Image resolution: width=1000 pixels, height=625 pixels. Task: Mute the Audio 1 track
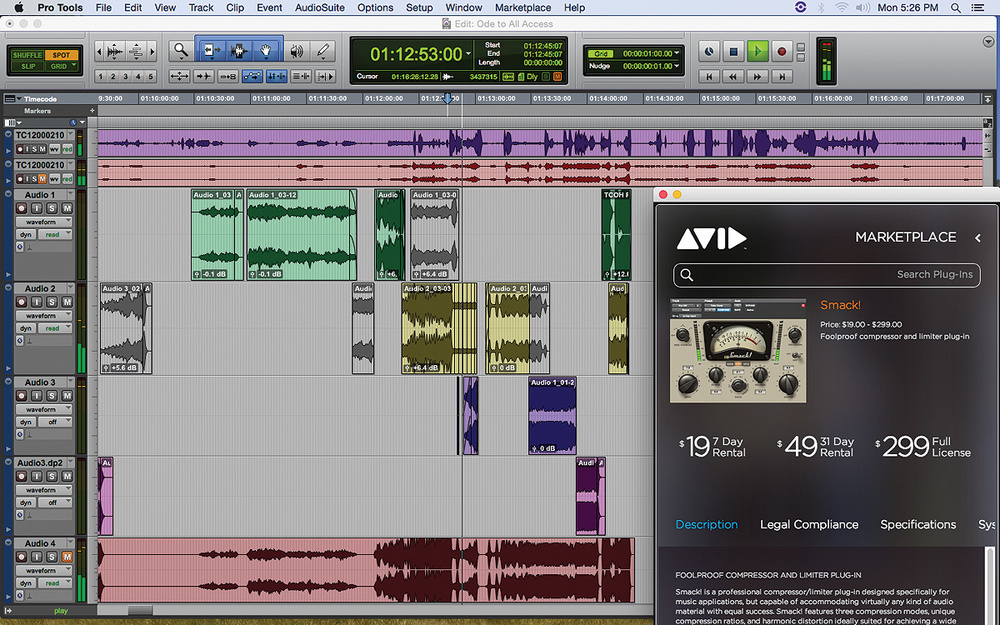pos(67,207)
